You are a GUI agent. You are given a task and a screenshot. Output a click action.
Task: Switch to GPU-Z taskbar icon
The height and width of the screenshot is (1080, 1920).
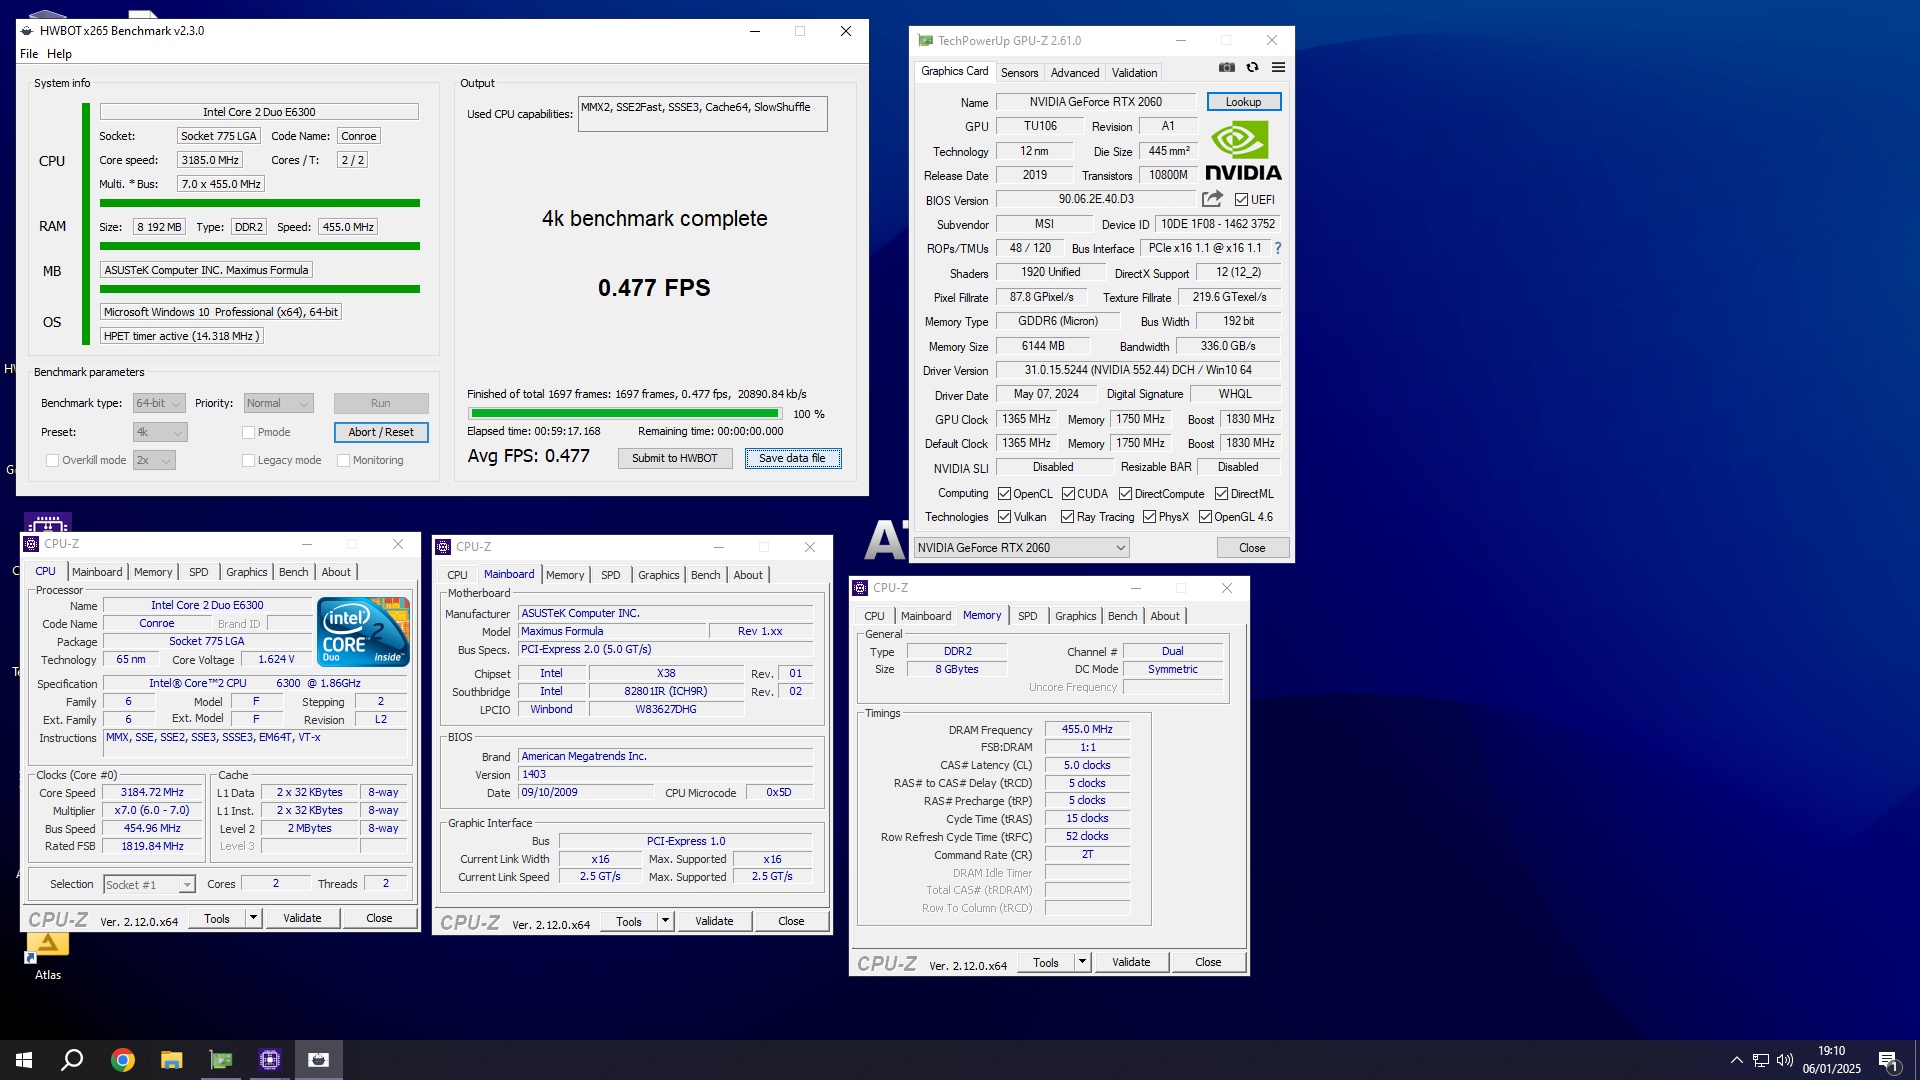(220, 1060)
